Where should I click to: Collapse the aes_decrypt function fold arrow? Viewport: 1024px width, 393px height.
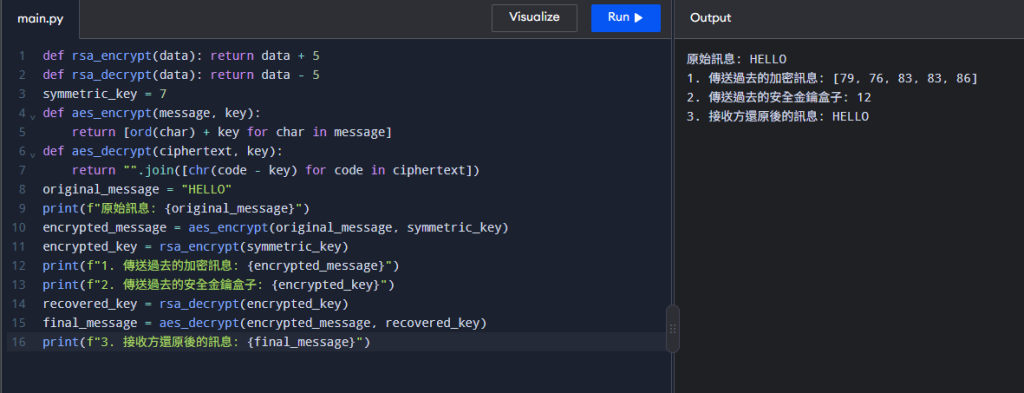33,154
